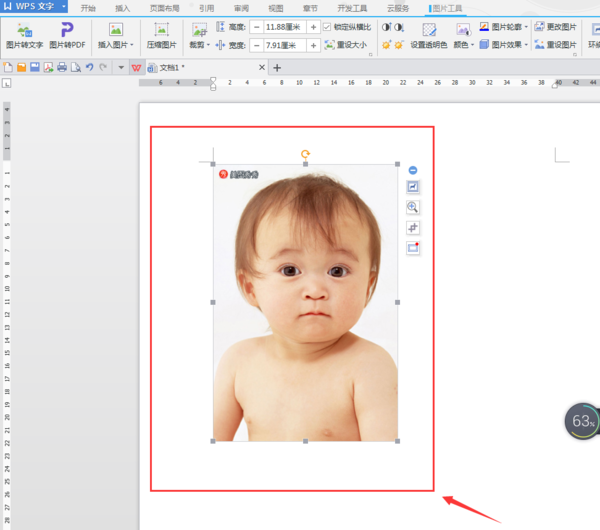This screenshot has width=600, height=530.
Task: Click the save icon in the quick access toolbar
Action: click(x=35, y=67)
